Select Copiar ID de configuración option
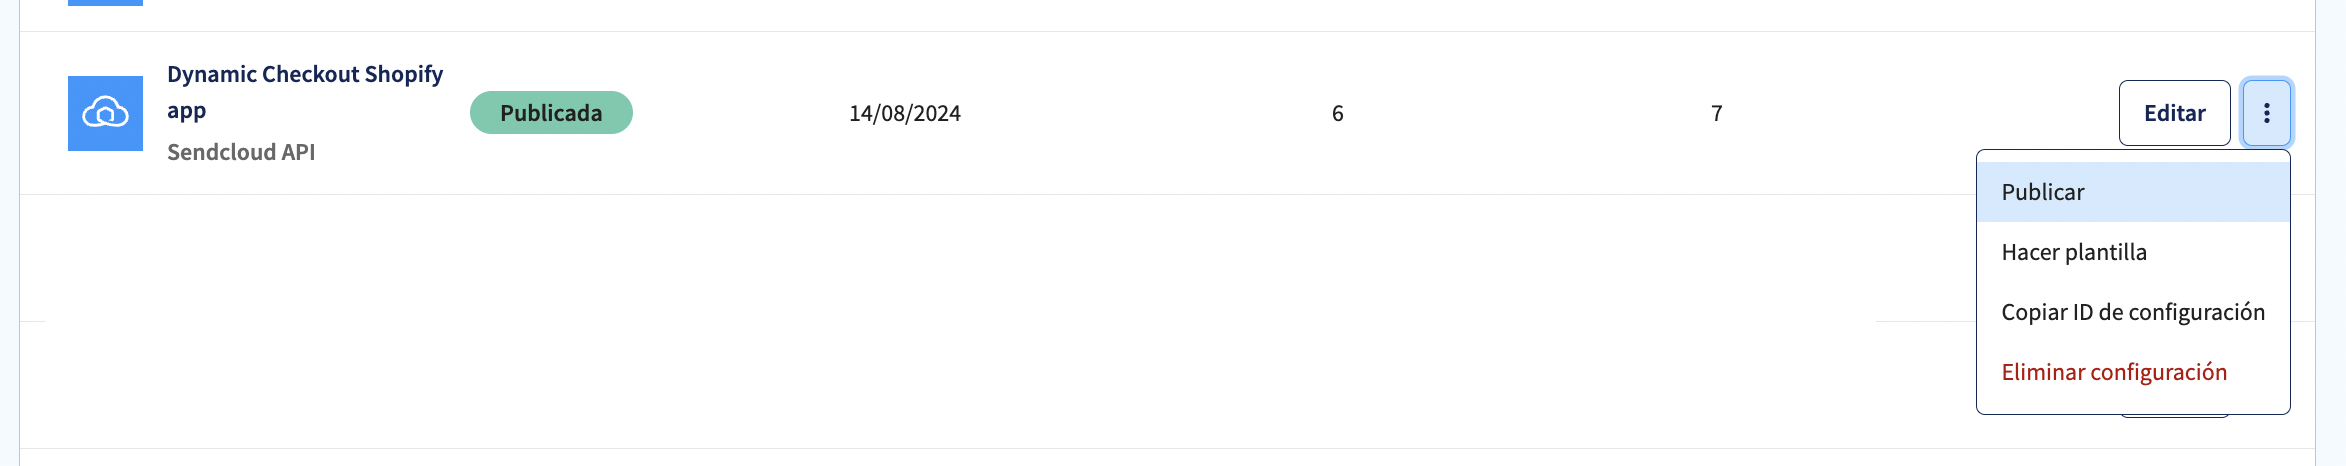Image resolution: width=2346 pixels, height=466 pixels. point(2133,312)
